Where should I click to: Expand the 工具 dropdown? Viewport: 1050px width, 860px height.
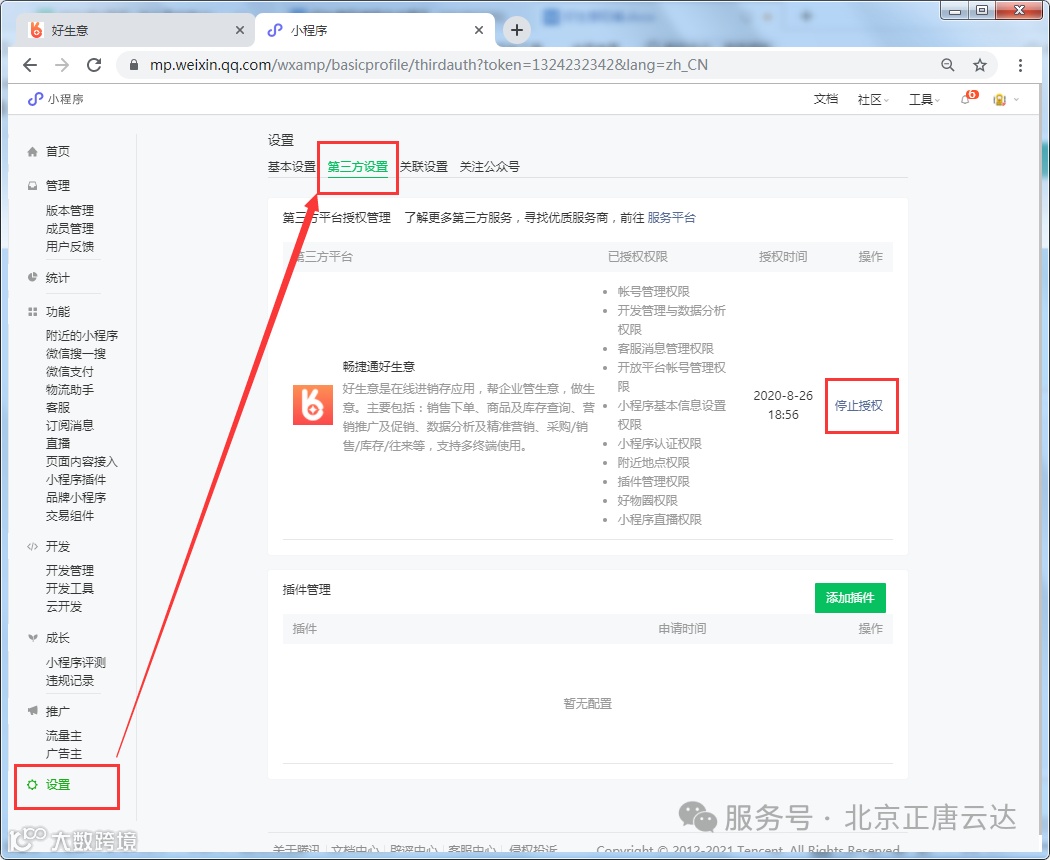click(924, 99)
